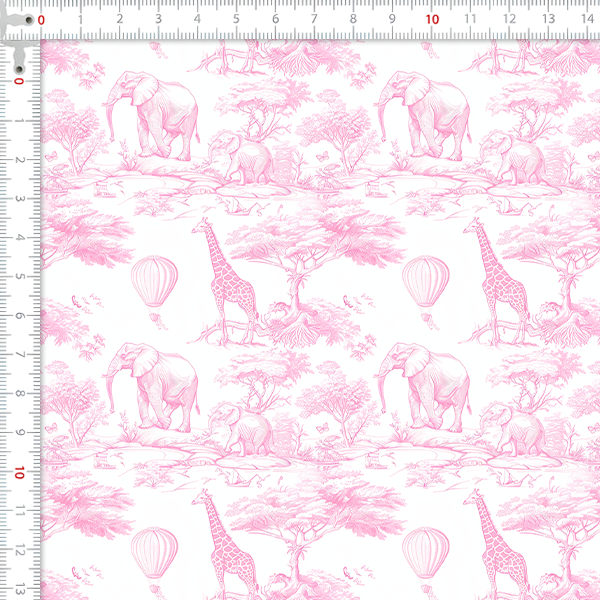The image size is (600, 600).
Task: Click the number 12 on the horizontal ruler
Action: (509, 19)
